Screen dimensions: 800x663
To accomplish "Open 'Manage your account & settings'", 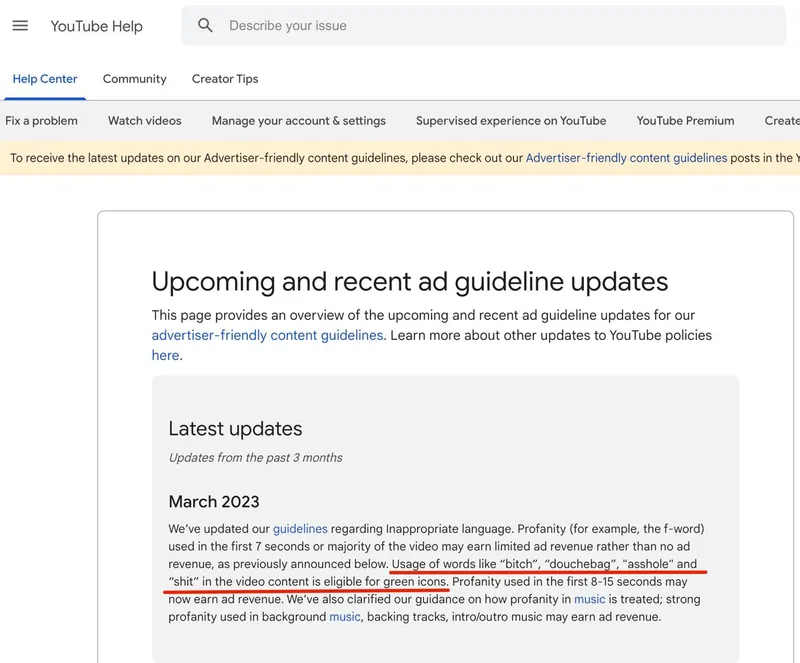I will [298, 121].
